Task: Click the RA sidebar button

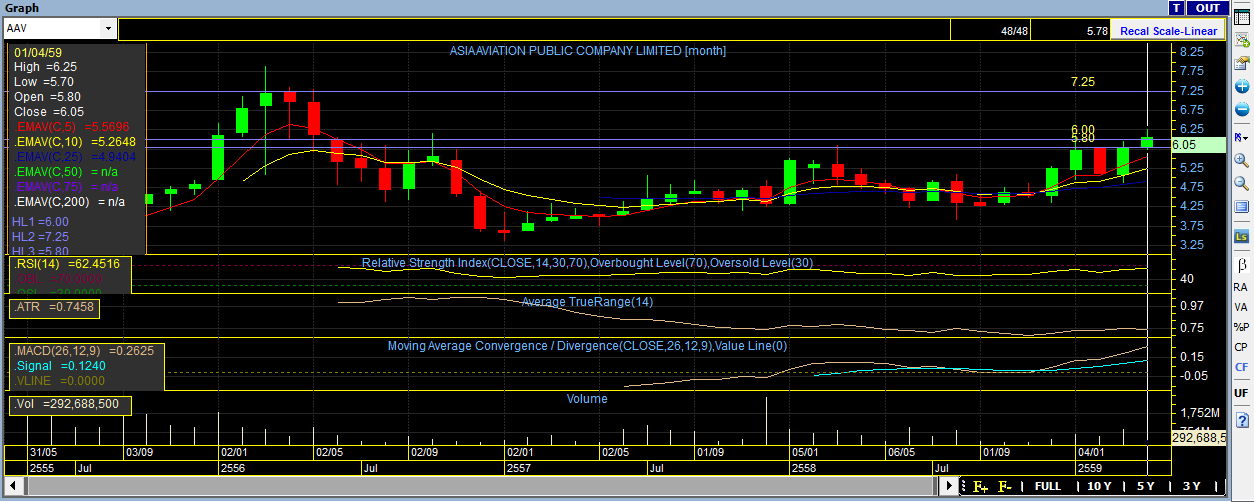Action: click(x=1241, y=287)
